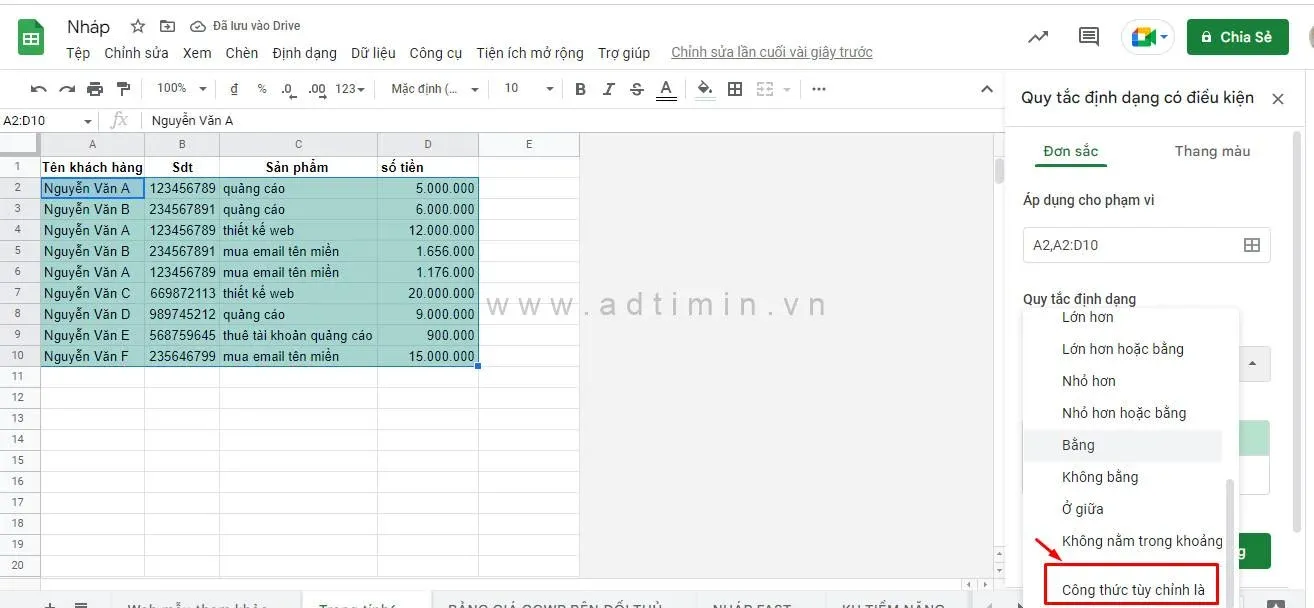1314x608 pixels.
Task: Open the more toolbar options ellipsis
Action: click(x=819, y=89)
